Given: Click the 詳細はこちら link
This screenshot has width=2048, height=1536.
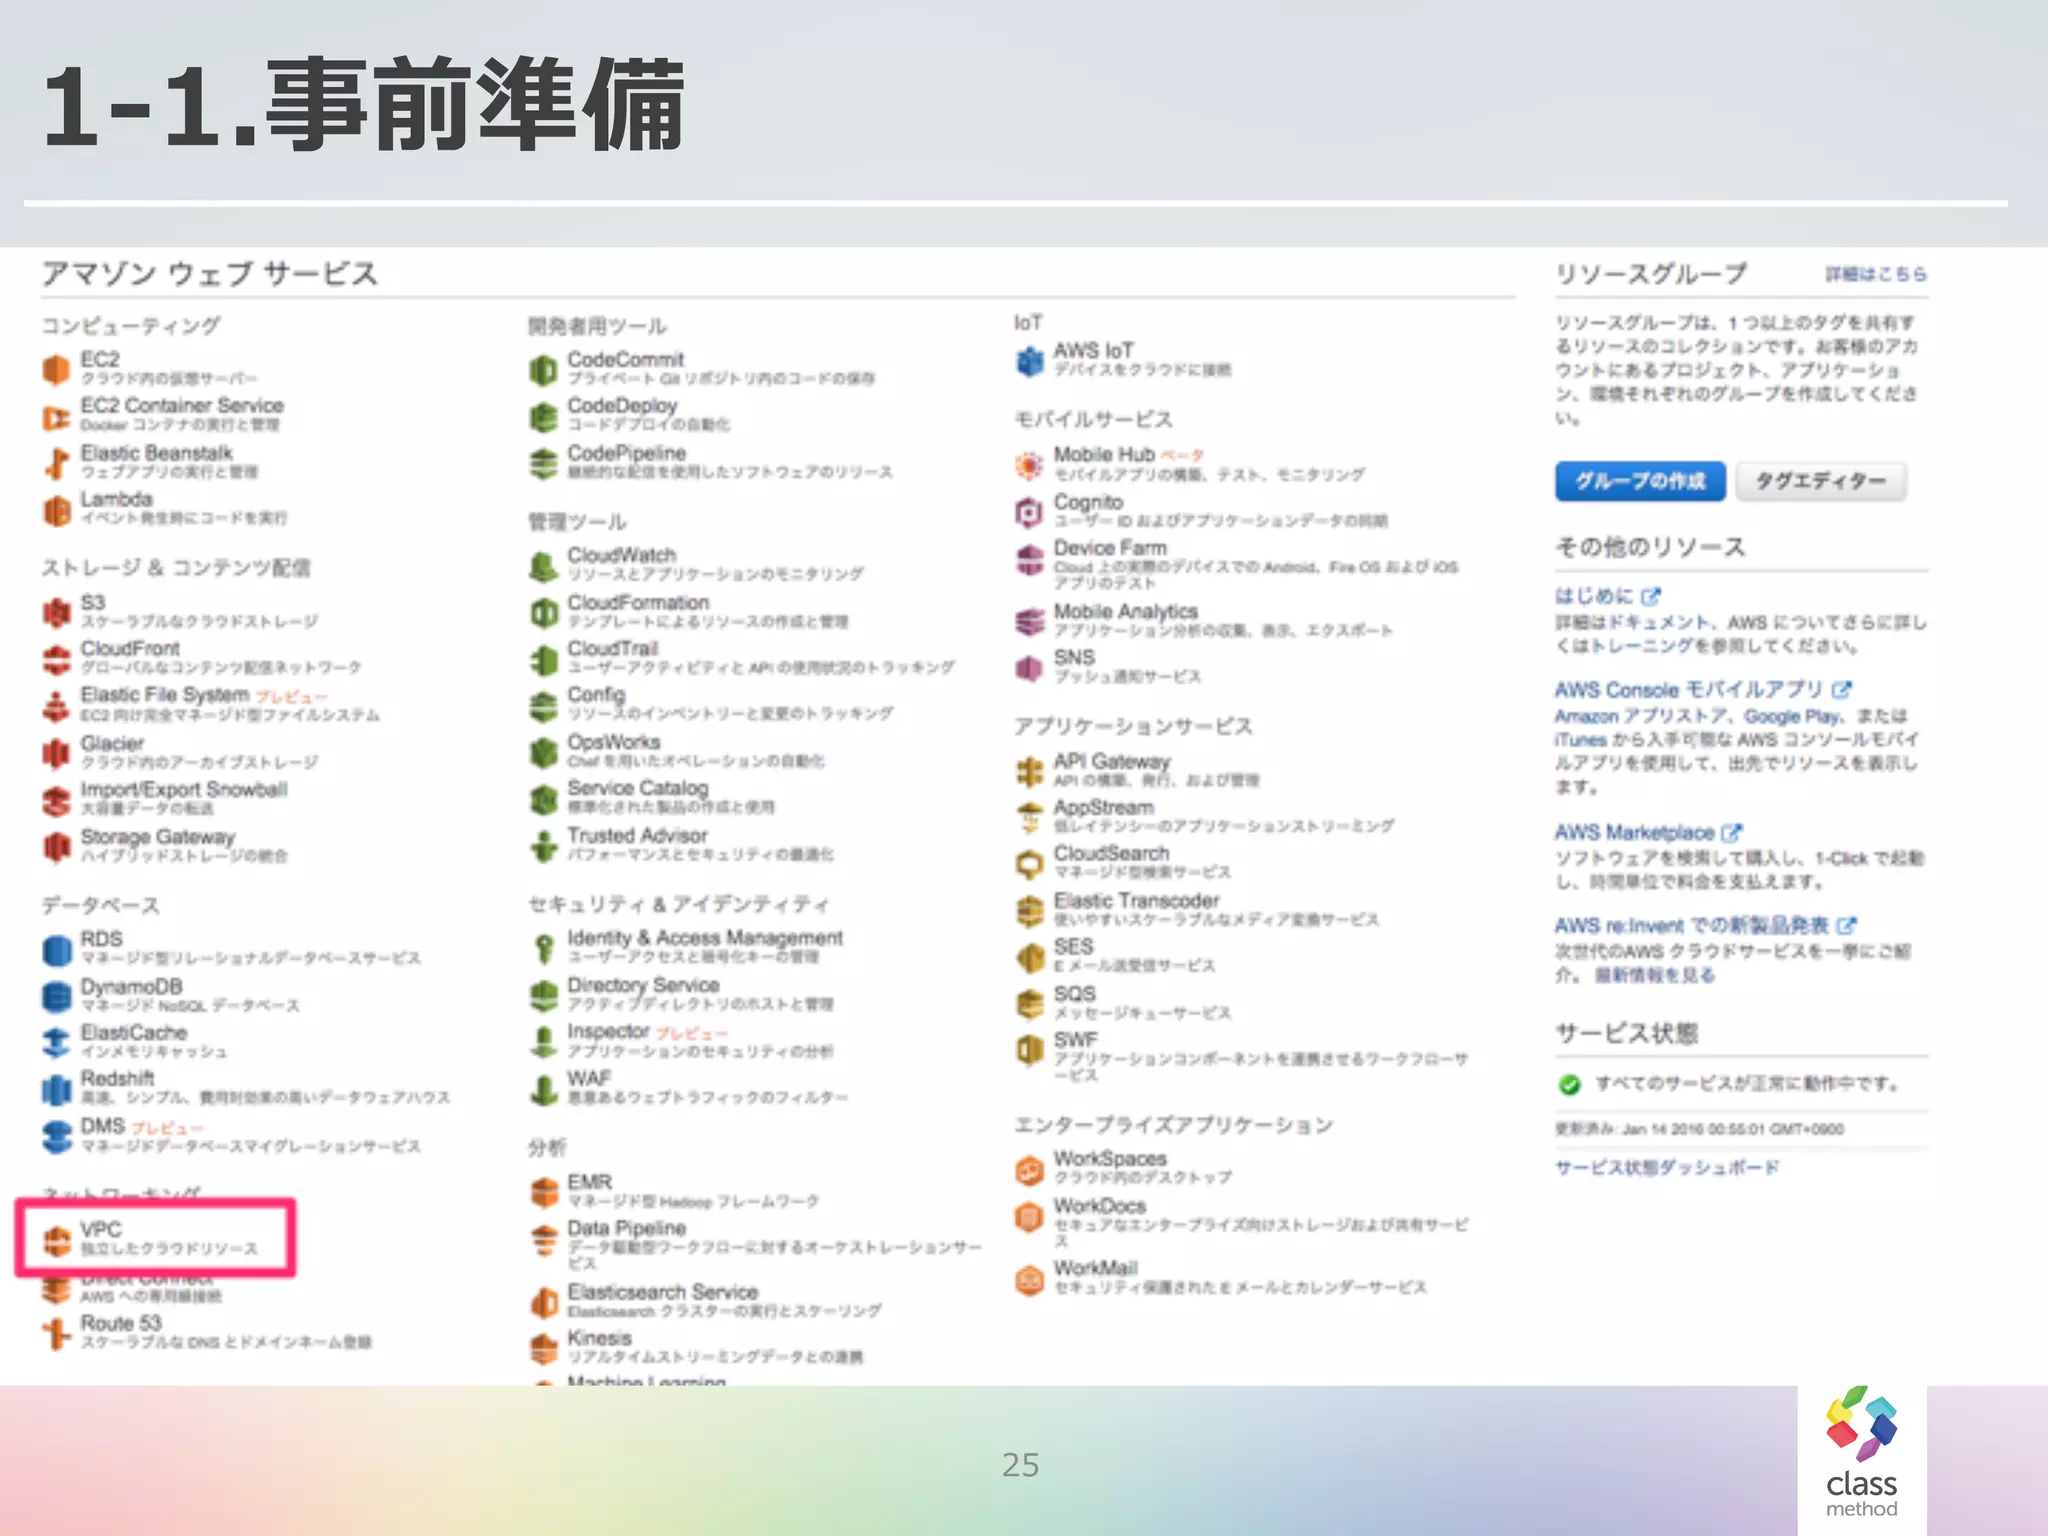Looking at the screenshot, I should (x=1875, y=274).
